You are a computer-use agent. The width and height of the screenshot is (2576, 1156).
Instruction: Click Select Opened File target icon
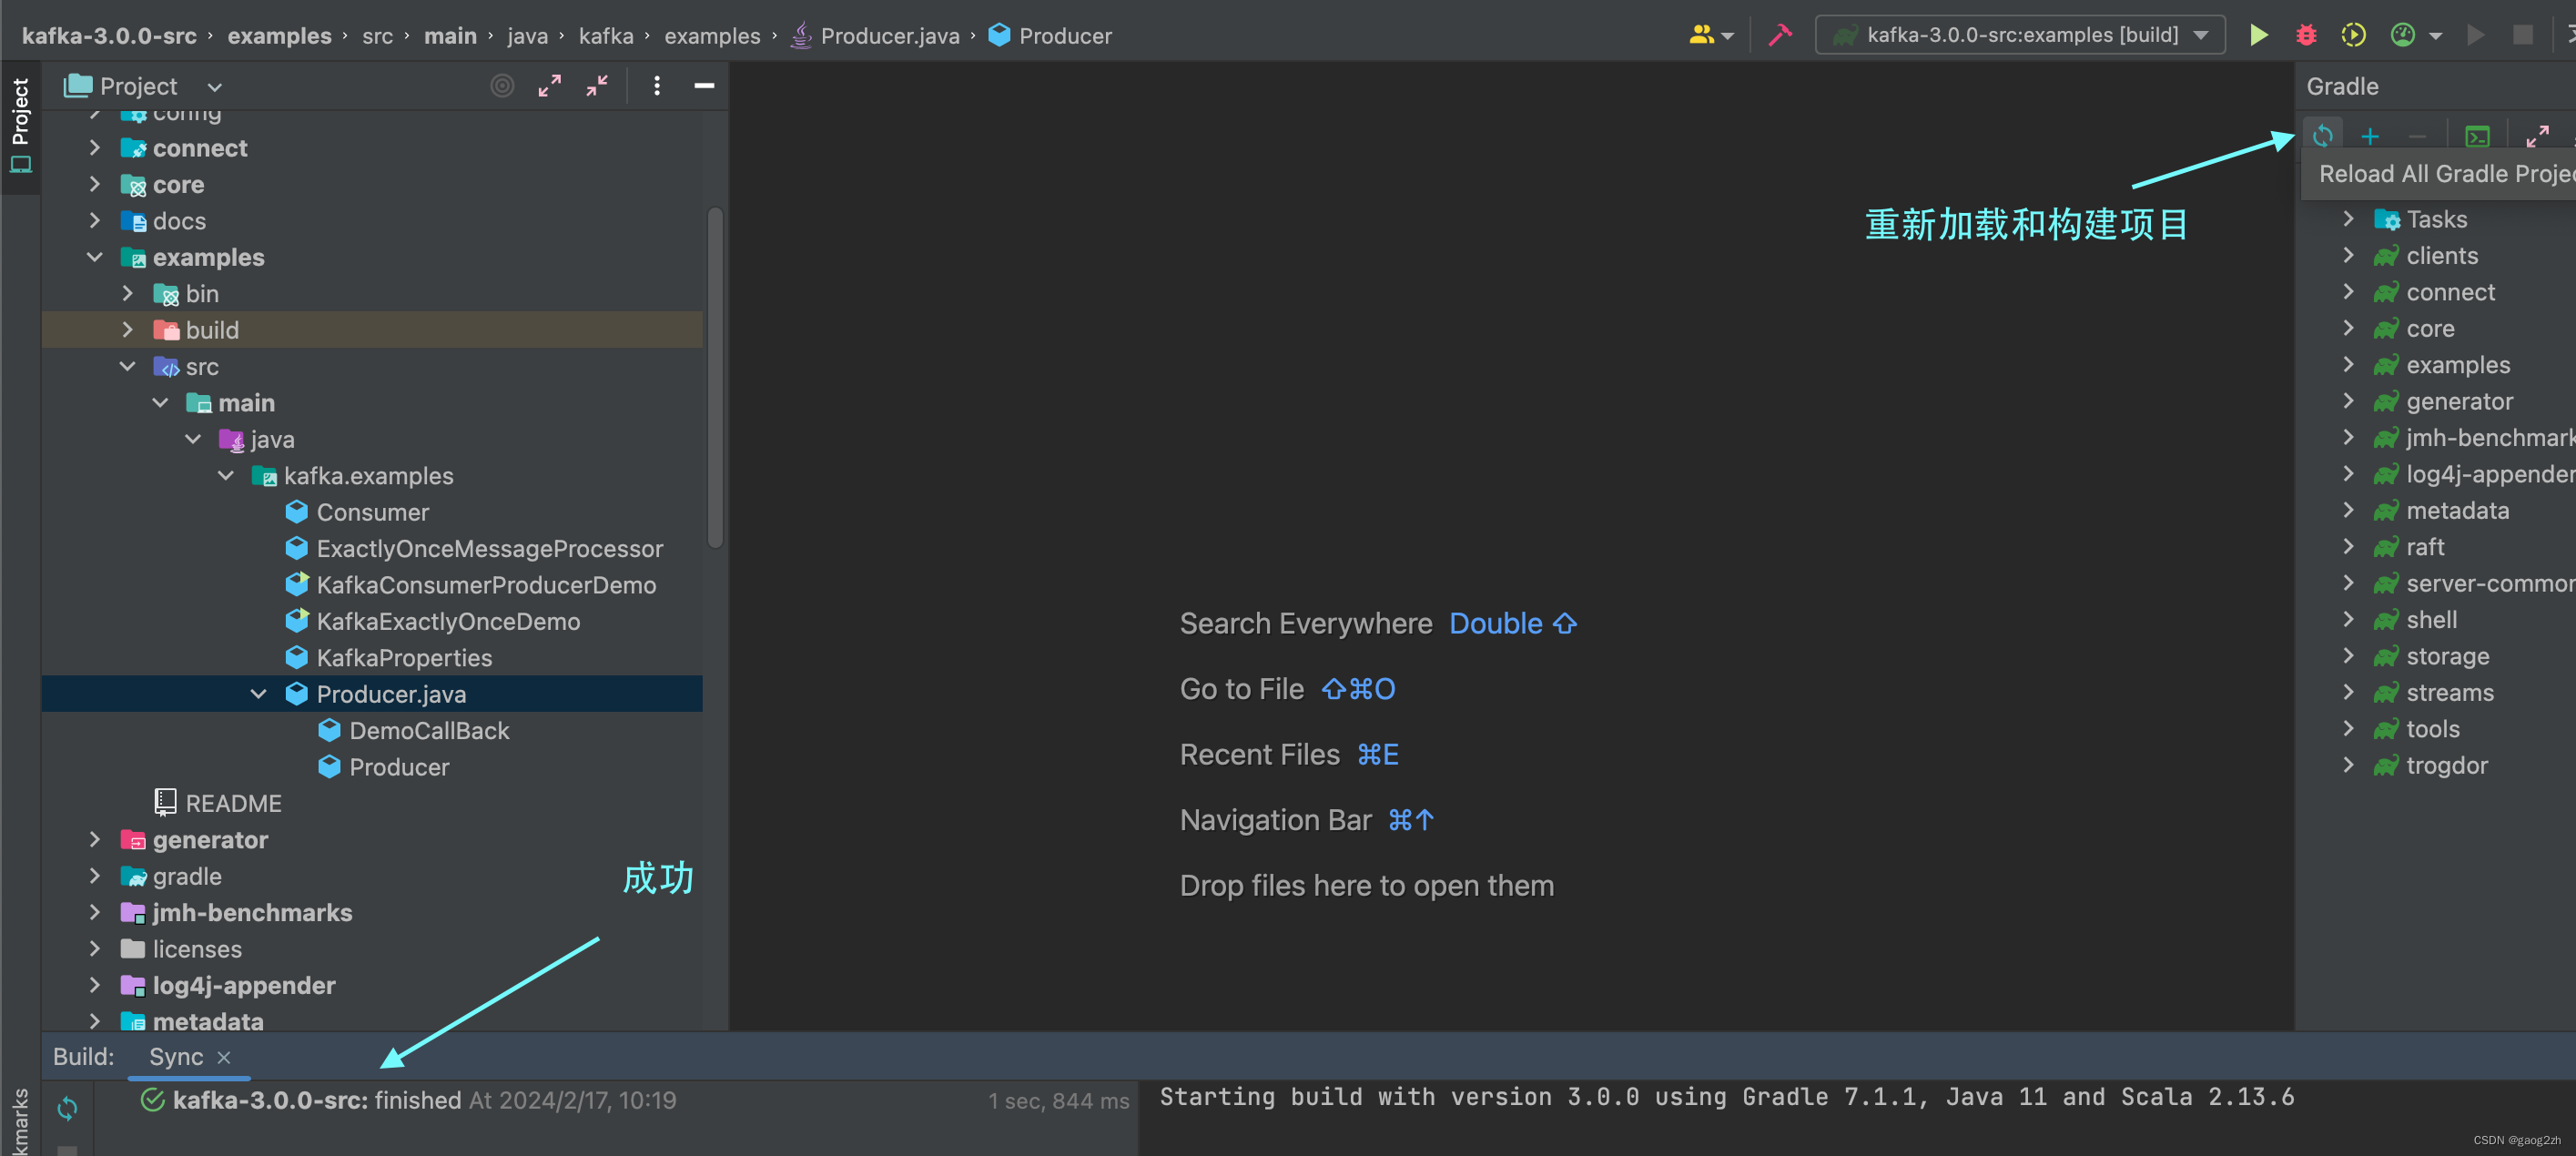point(502,86)
